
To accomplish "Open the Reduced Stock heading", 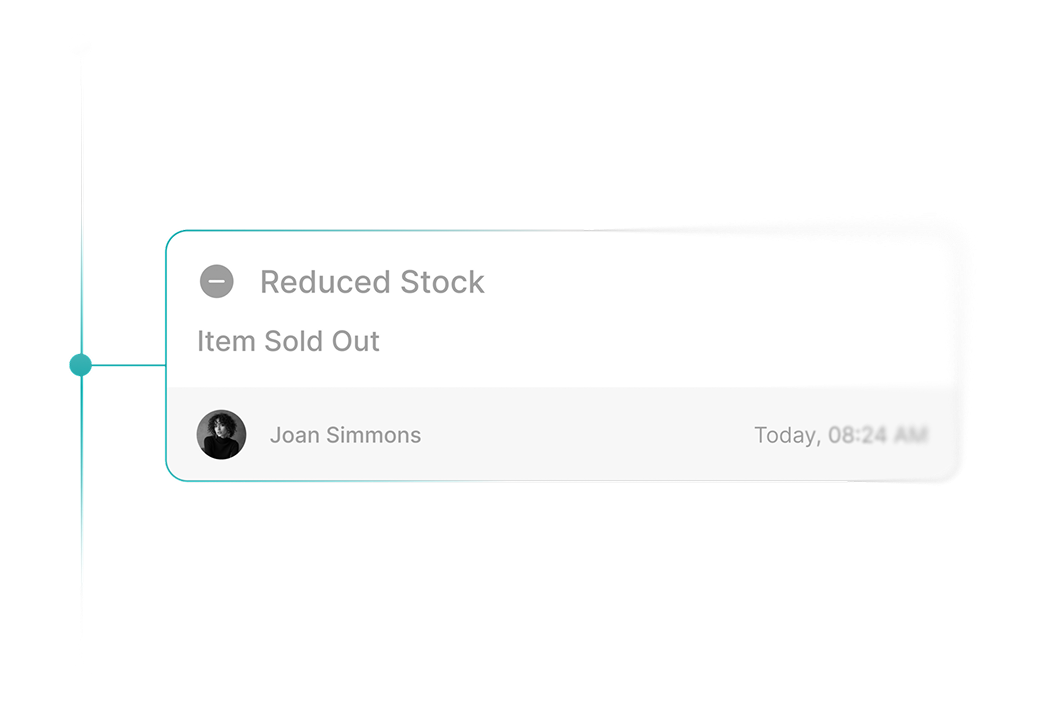I will (x=372, y=281).
